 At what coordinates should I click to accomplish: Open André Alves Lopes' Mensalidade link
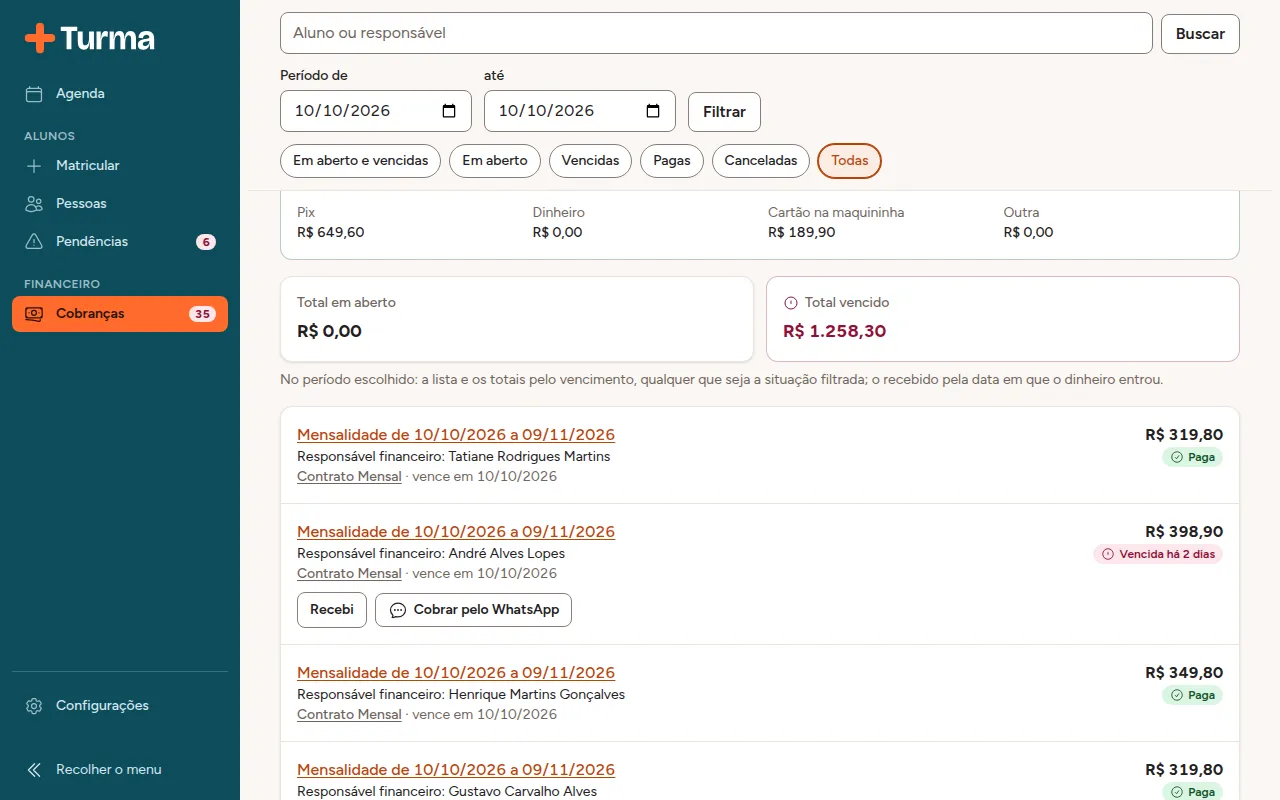tap(456, 532)
